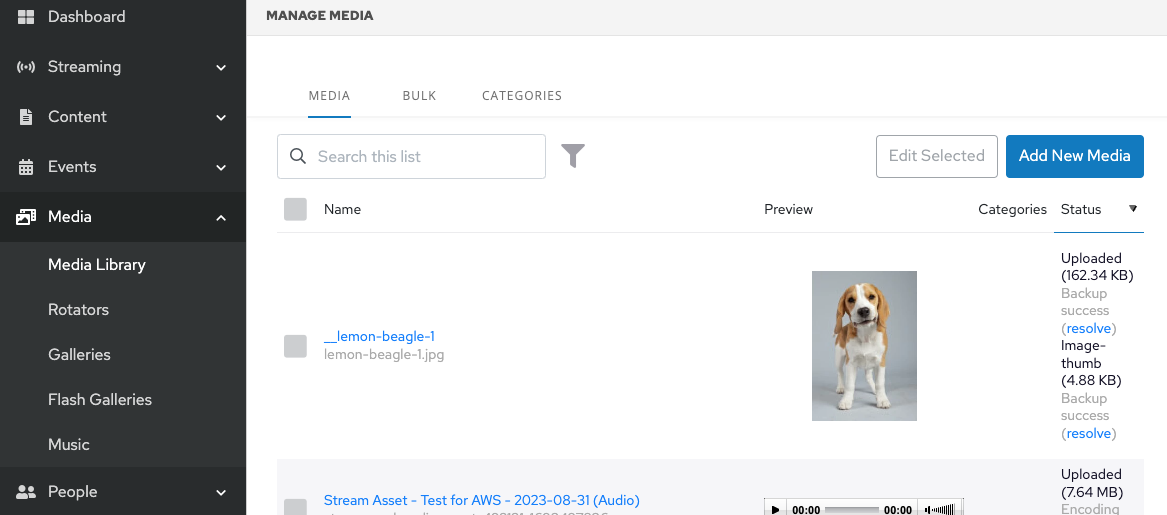1167x515 pixels.
Task: Click the Name column header
Action: point(342,209)
